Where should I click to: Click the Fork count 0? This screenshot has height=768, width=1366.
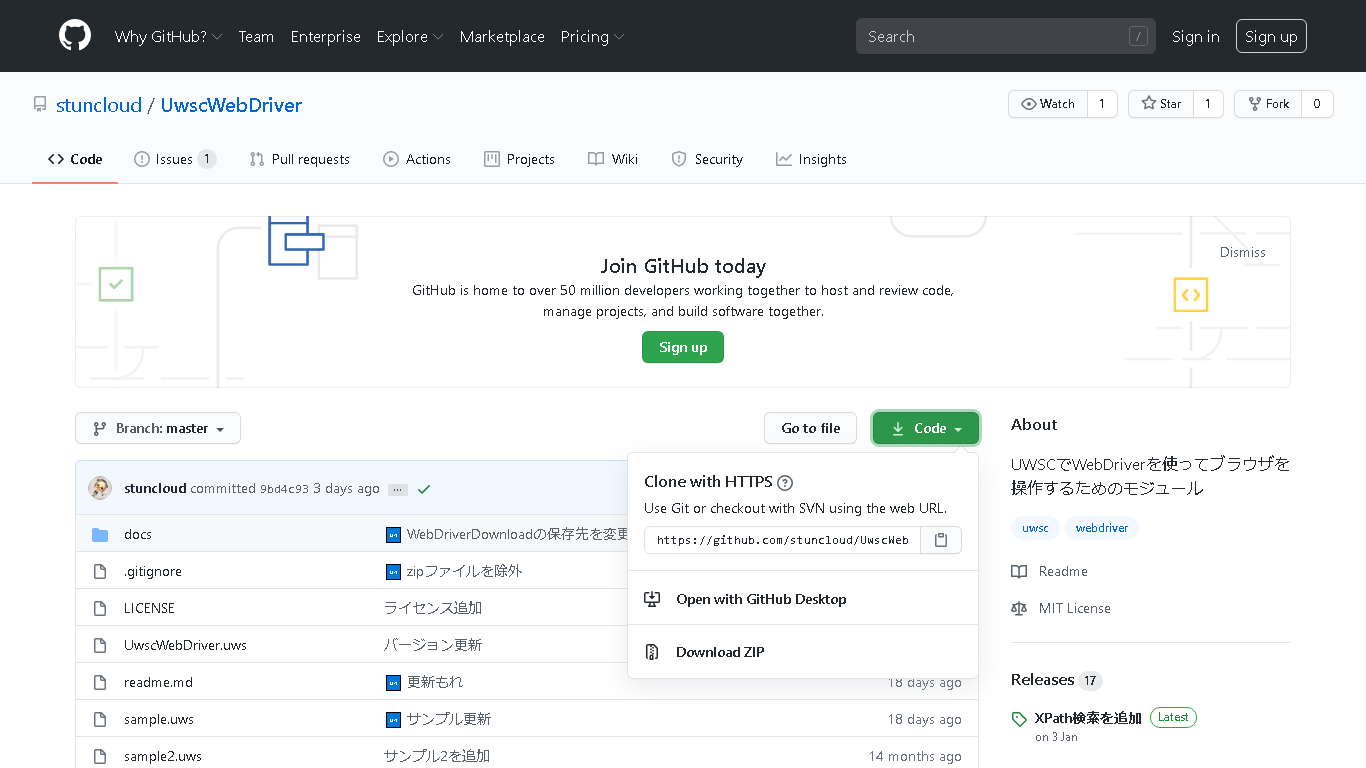(1317, 104)
